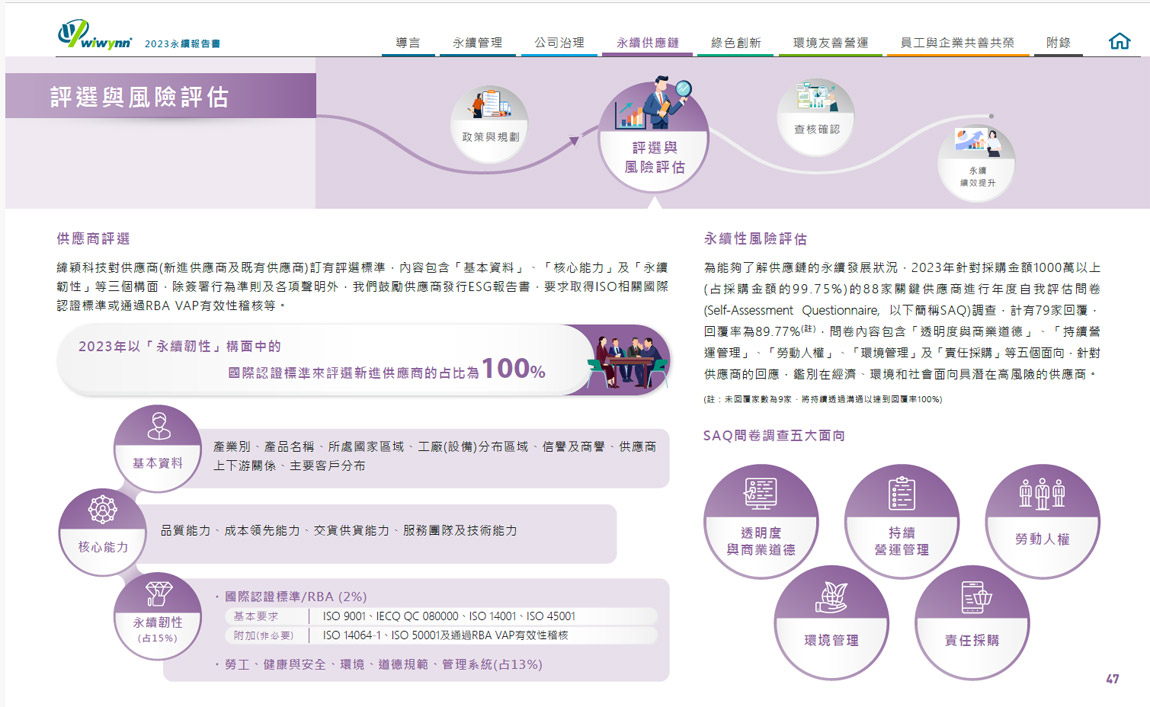Select the 查核確認 process step circle
1150x707 pixels.
[816, 117]
